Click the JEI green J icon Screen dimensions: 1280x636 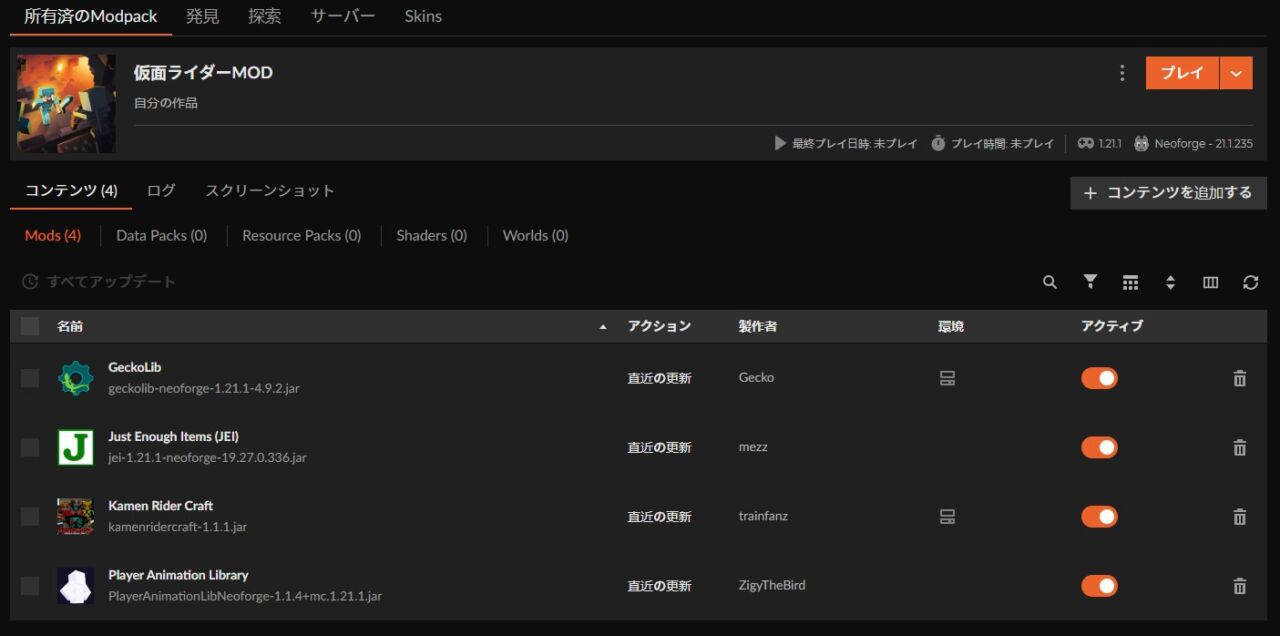[x=75, y=447]
